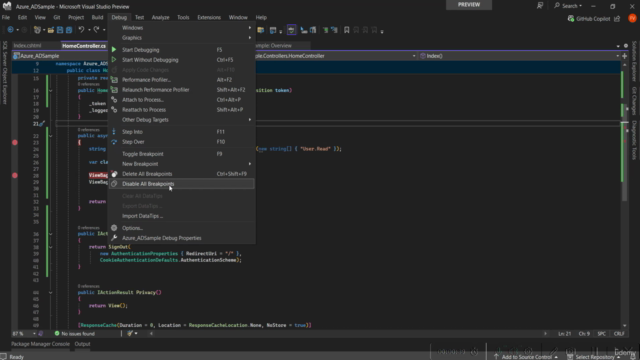
Task: Click the bookmark toolbar icon
Action: 347,30
